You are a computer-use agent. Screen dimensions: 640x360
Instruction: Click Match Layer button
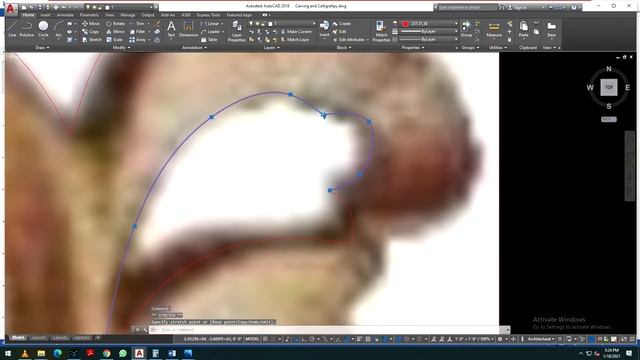click(295, 40)
